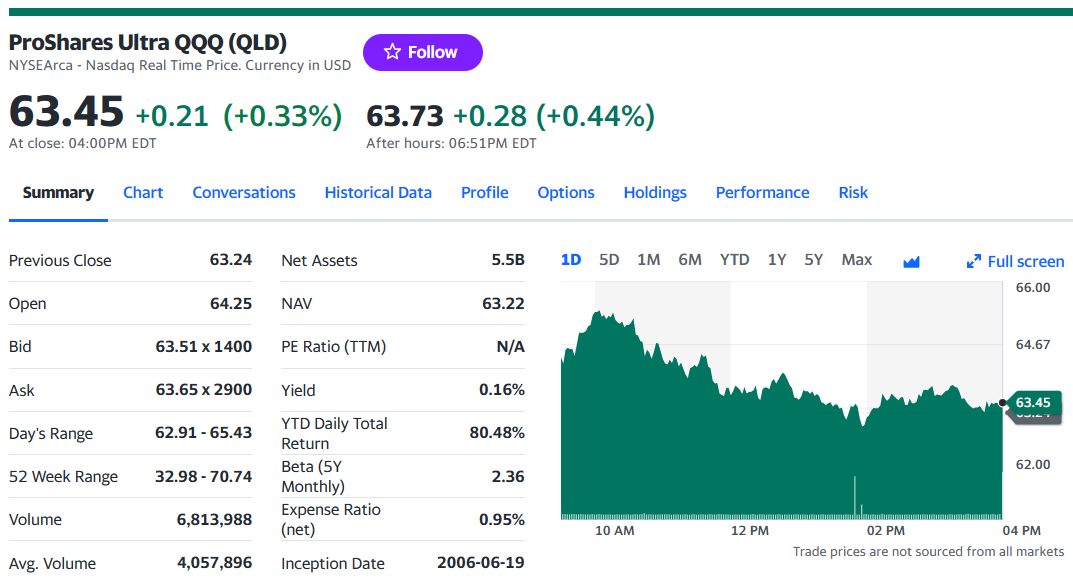The width and height of the screenshot is (1073, 582).
Task: Show the YTD chart range
Action: click(734, 260)
